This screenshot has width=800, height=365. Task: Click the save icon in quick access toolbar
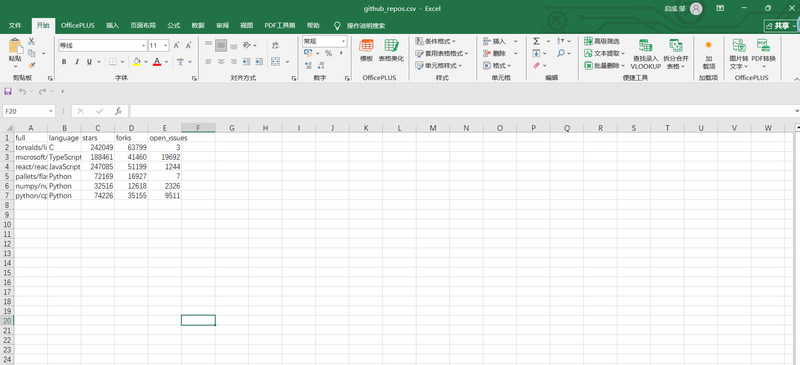[8, 91]
